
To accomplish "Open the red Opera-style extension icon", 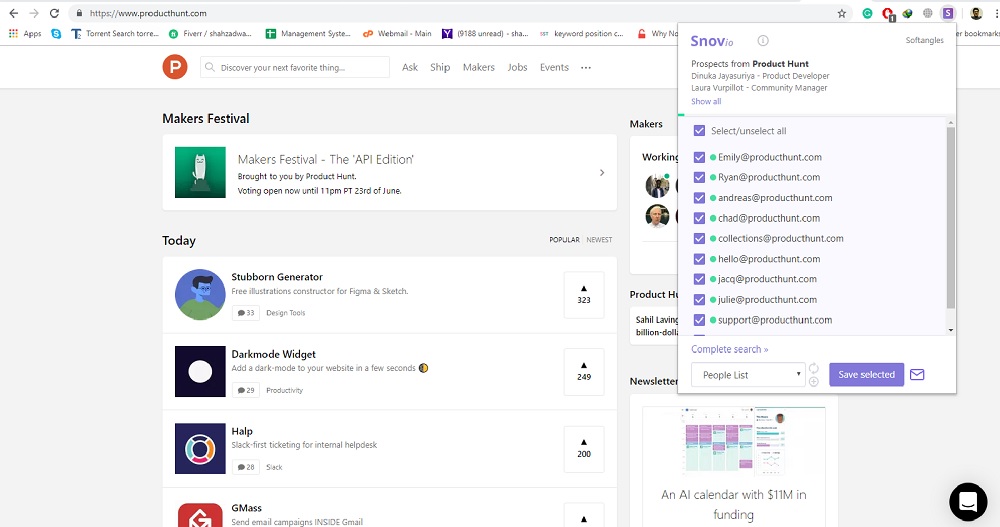I will [x=888, y=13].
